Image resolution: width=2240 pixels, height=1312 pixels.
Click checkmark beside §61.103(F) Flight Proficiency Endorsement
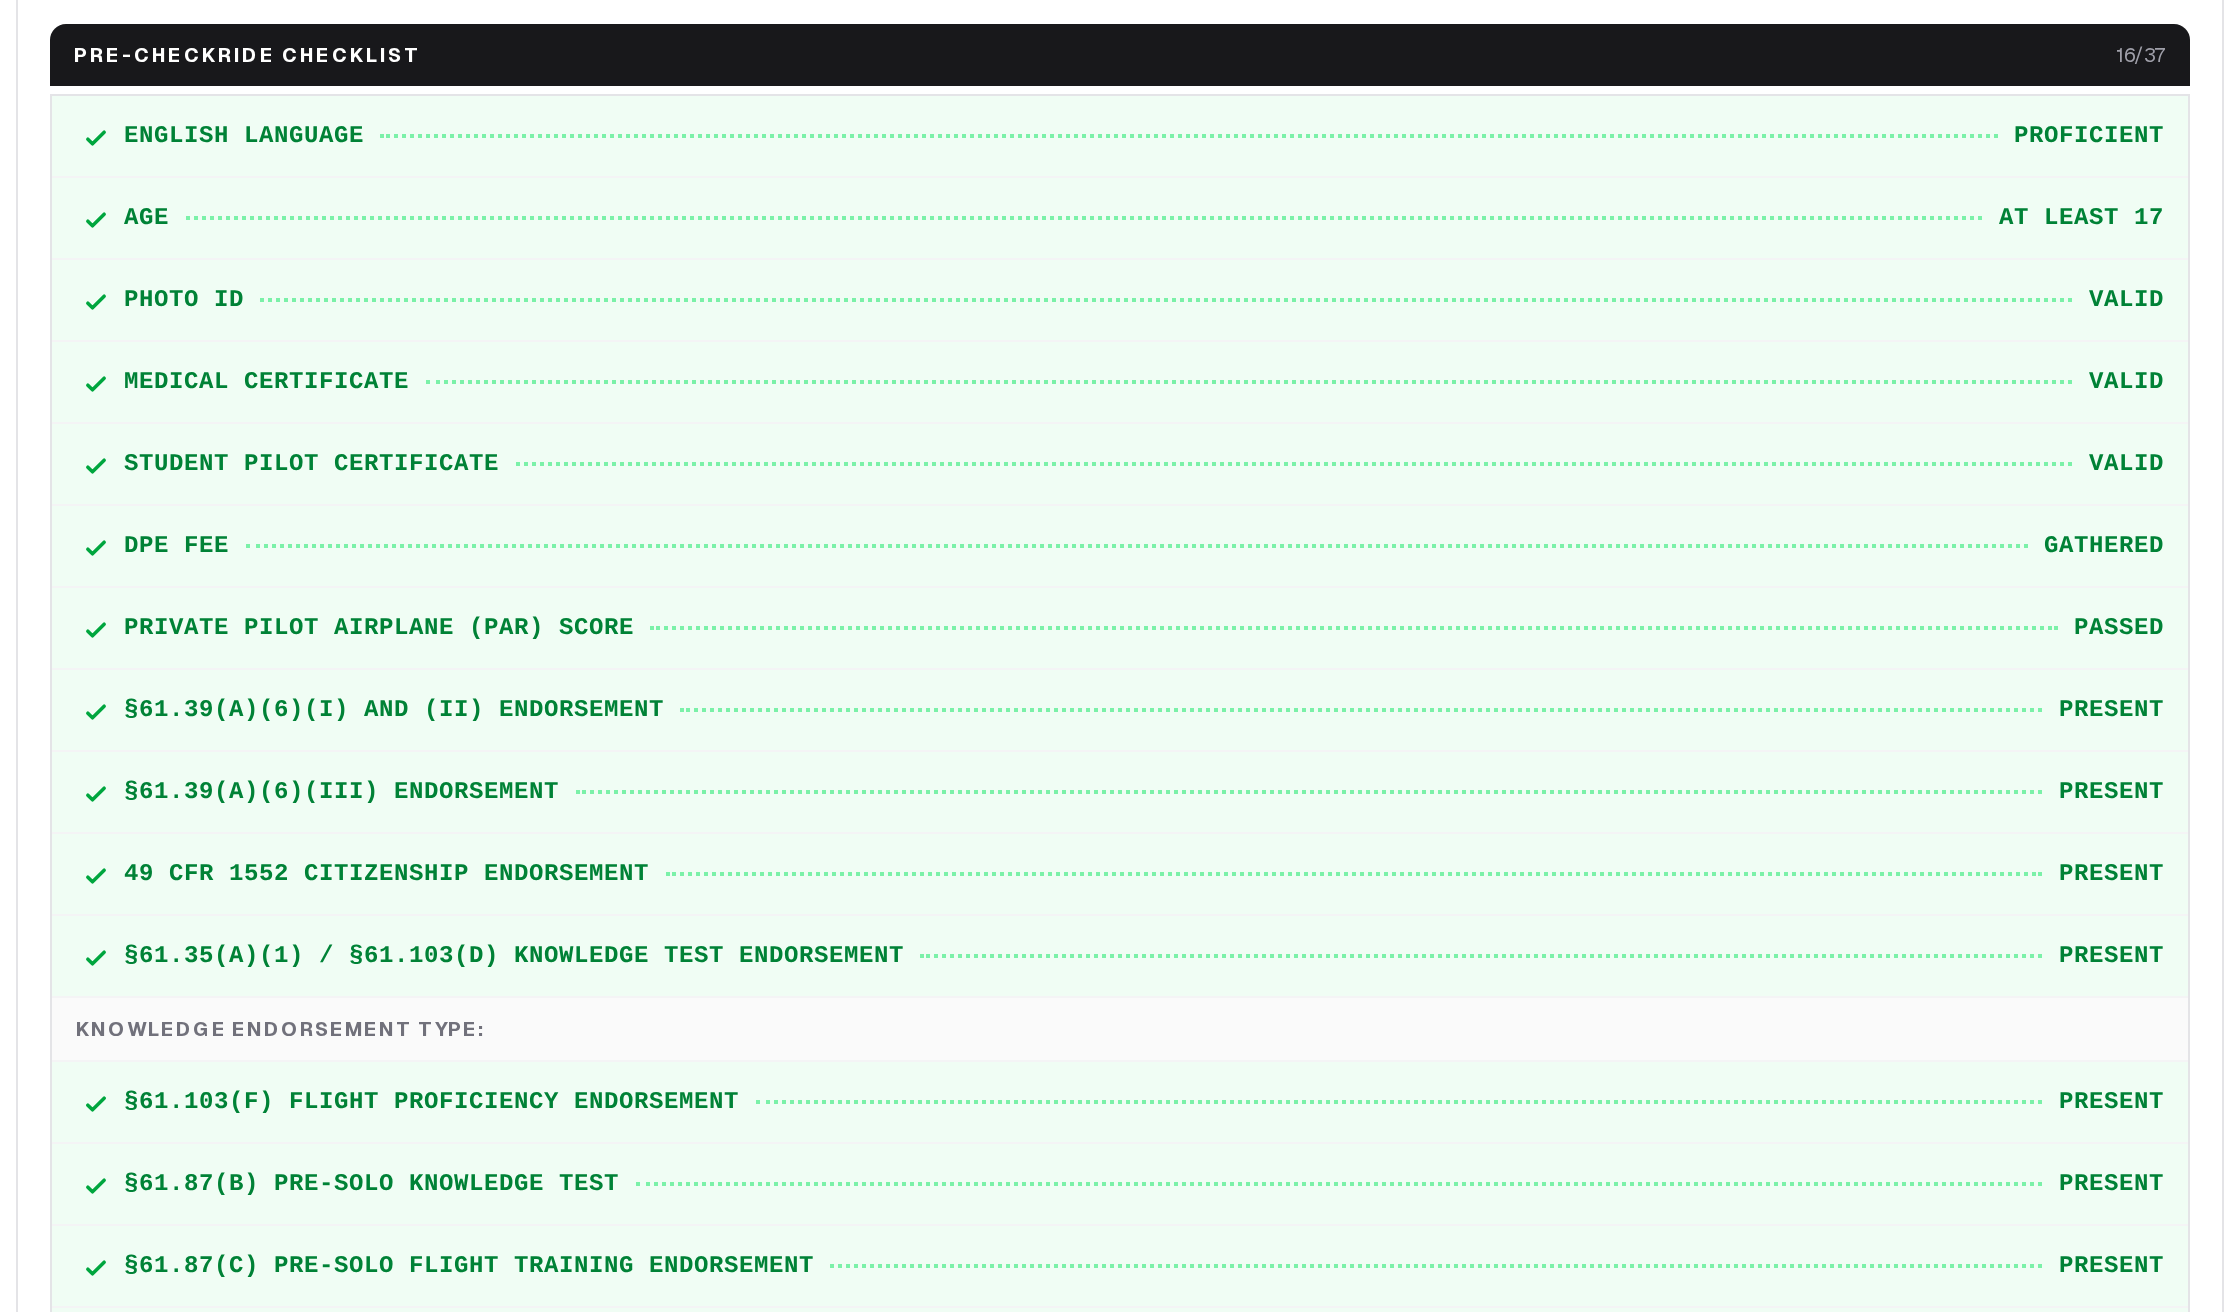click(96, 1103)
